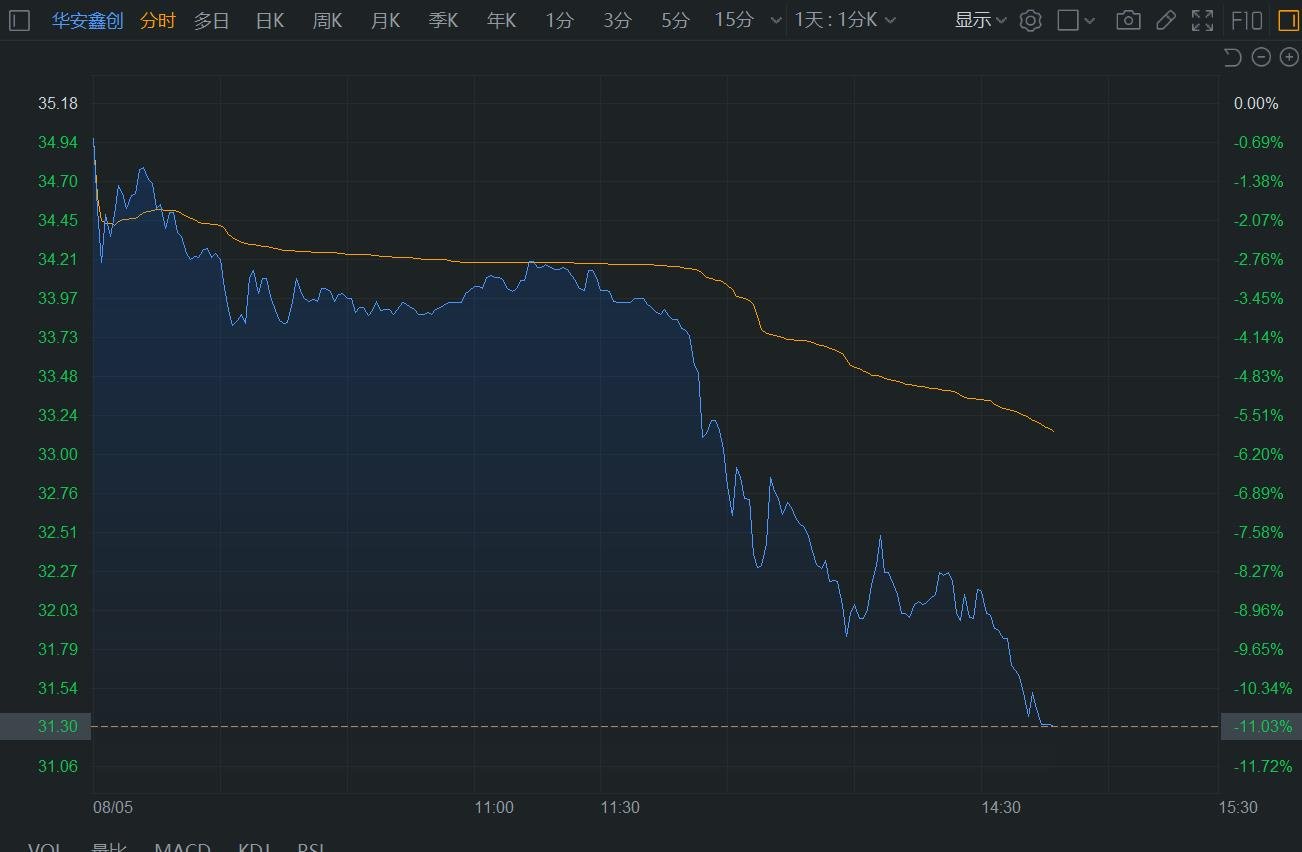Image resolution: width=1302 pixels, height=852 pixels.
Task: Expand more minute intervals after 15分
Action: 776,20
